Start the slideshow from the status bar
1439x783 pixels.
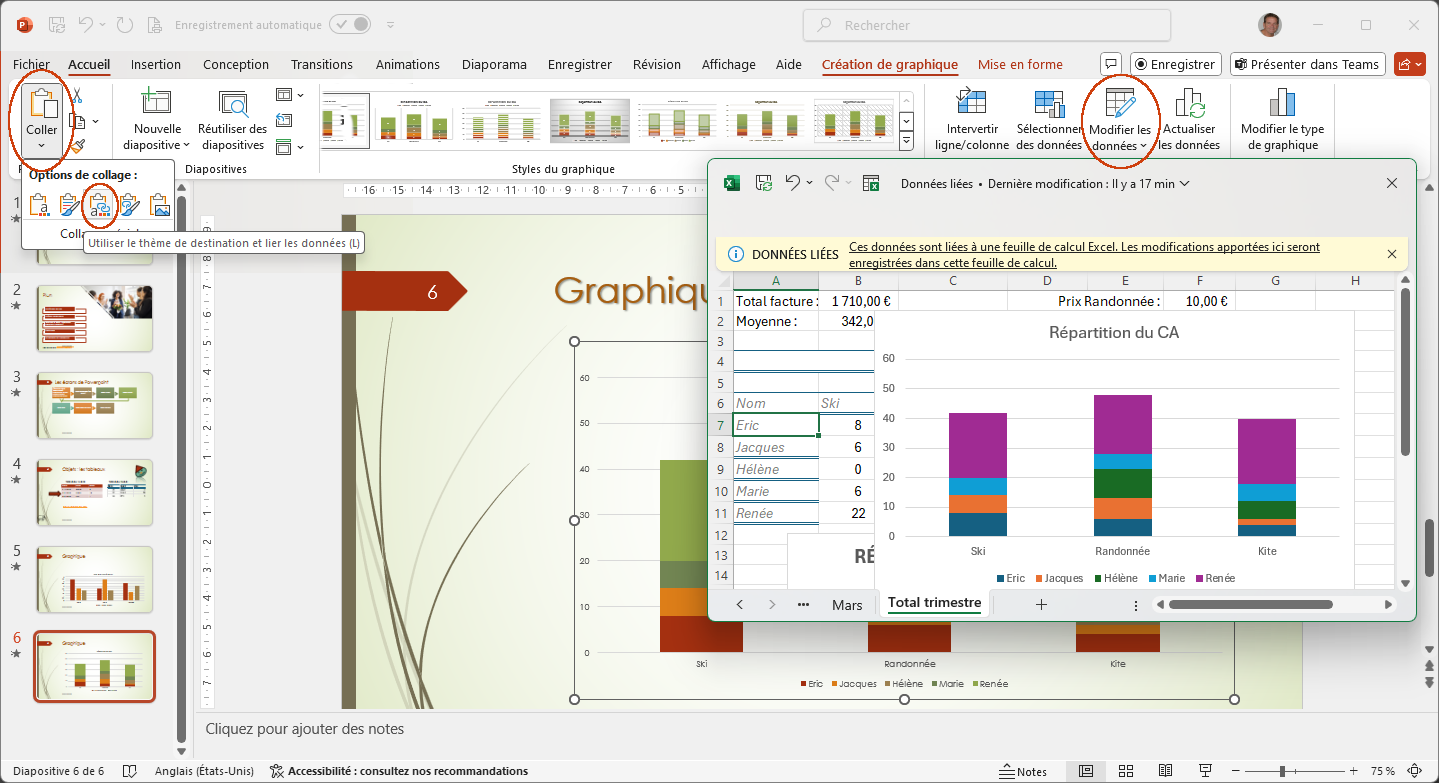click(1206, 771)
